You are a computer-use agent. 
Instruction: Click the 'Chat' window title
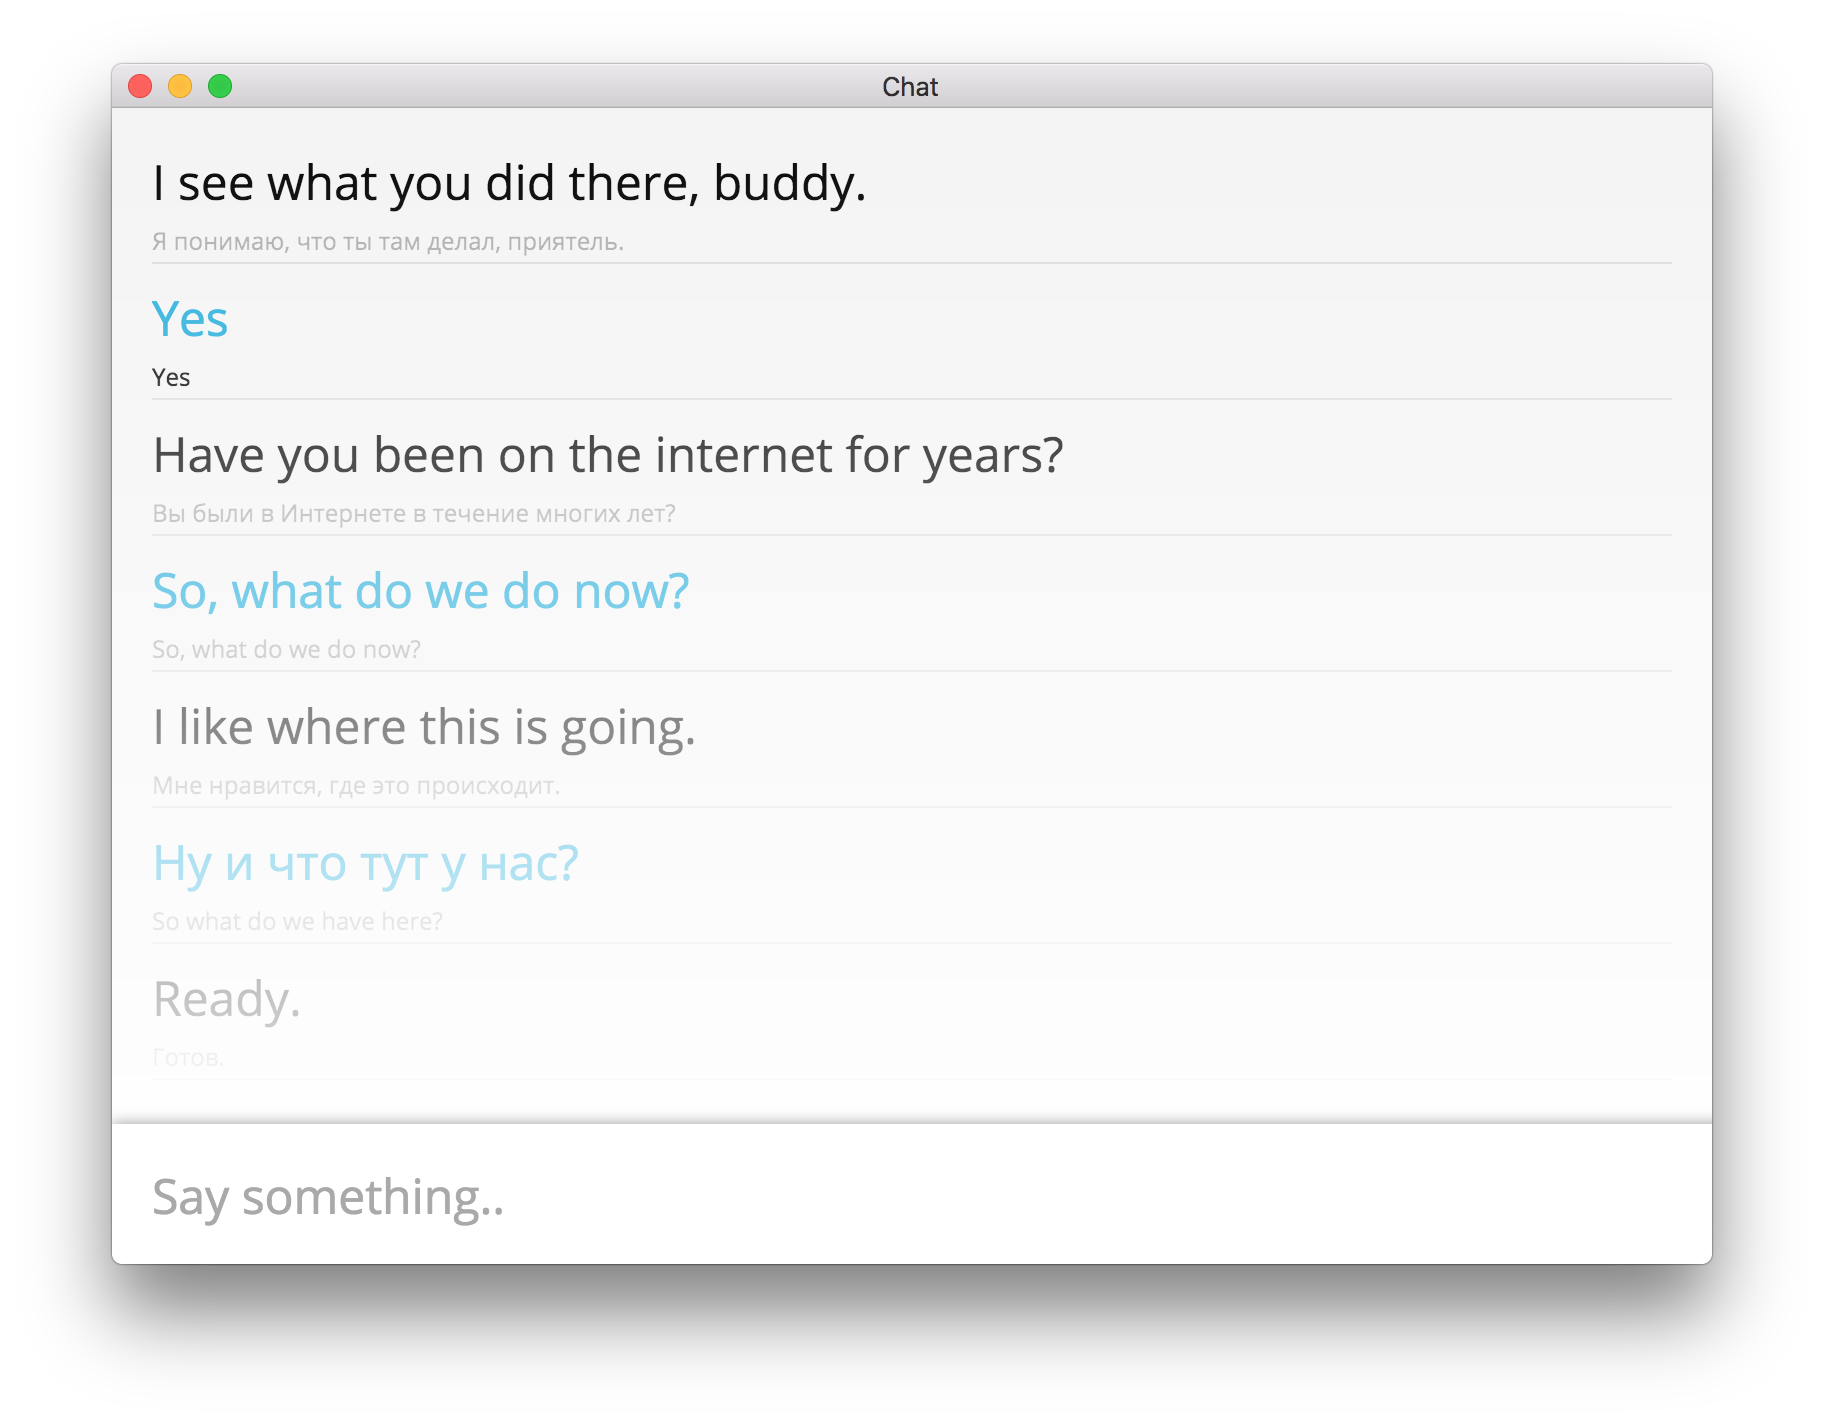click(910, 87)
